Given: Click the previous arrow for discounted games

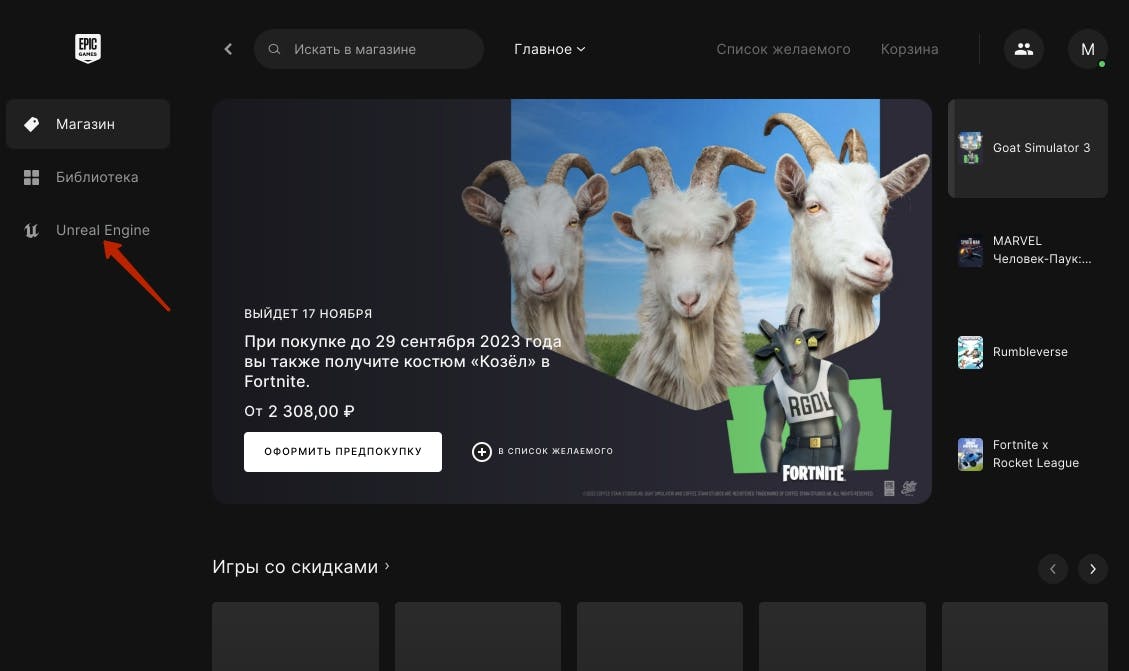Looking at the screenshot, I should [x=1053, y=569].
